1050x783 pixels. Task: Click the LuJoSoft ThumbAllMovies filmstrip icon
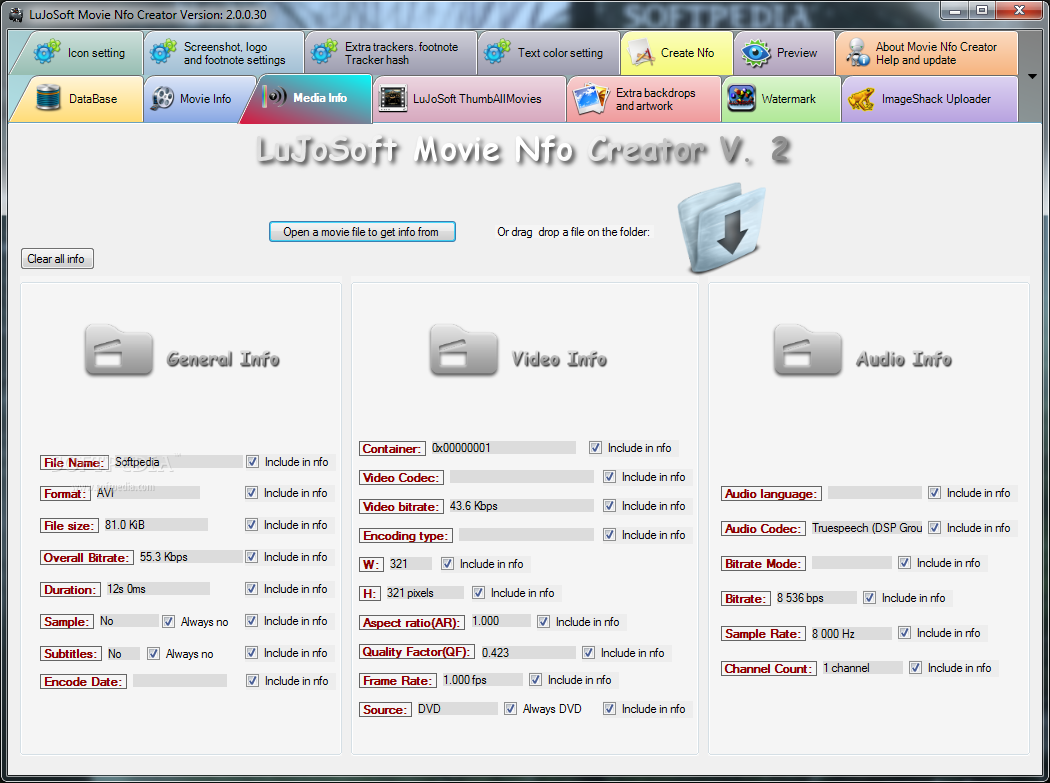point(392,98)
